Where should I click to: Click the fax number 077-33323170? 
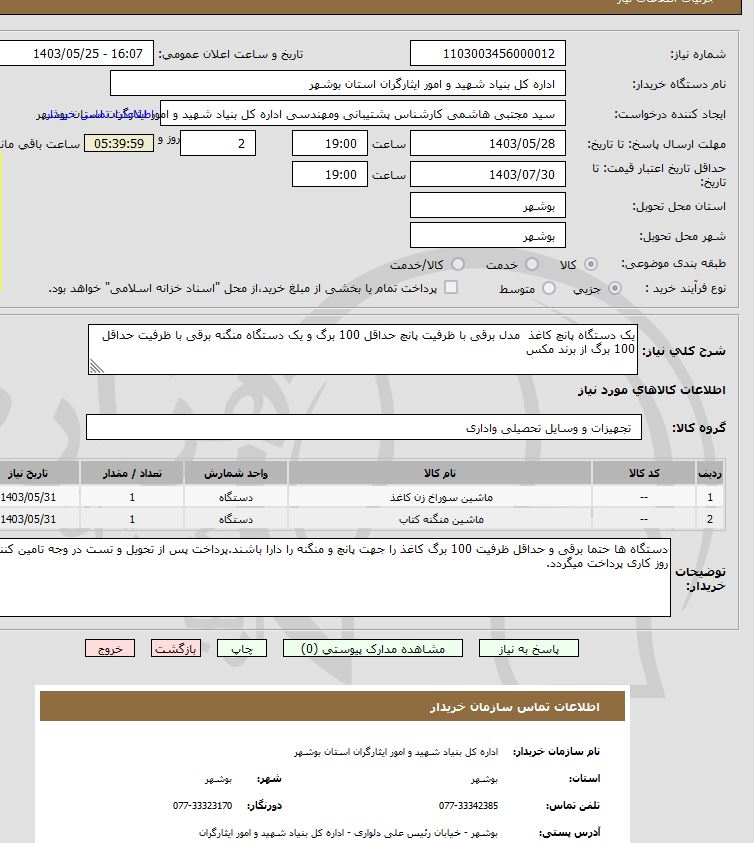[202, 805]
